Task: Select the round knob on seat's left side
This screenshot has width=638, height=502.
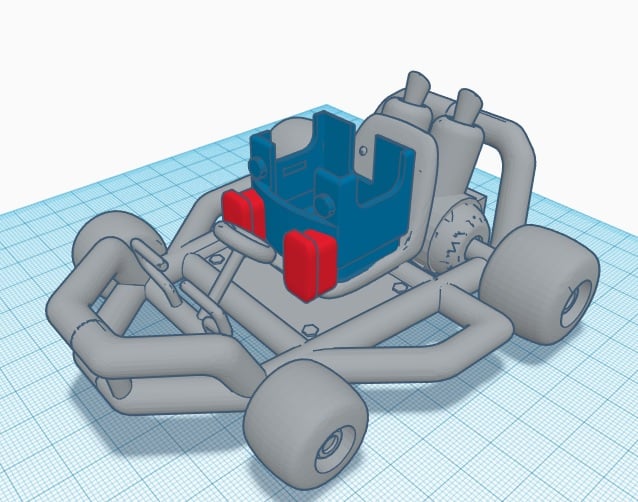Action: 256,167
